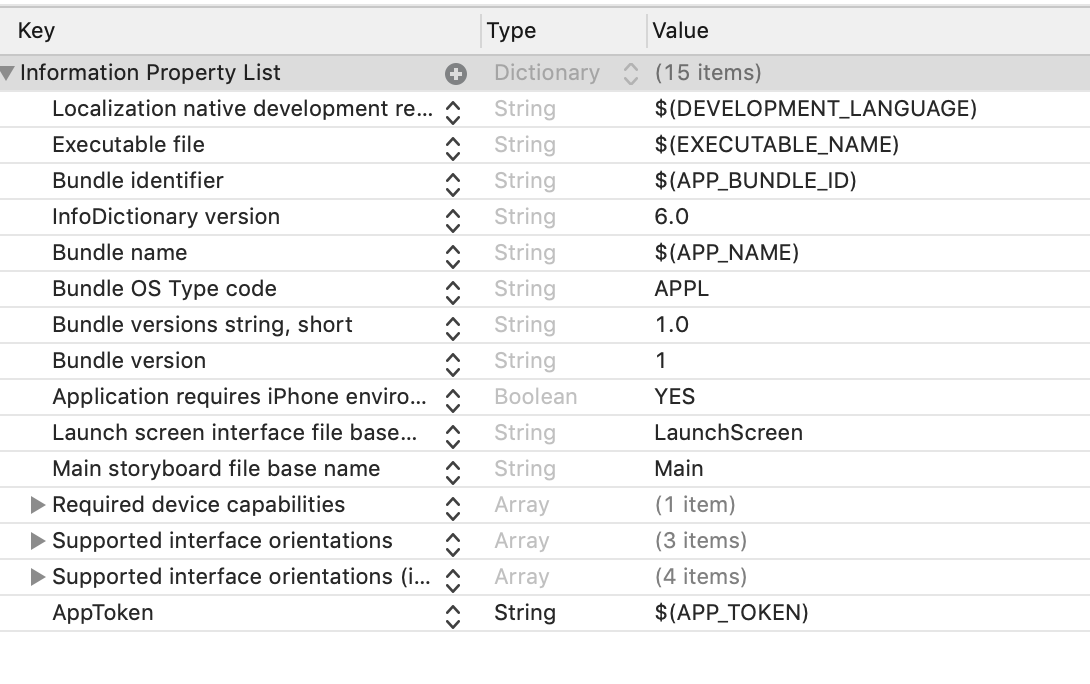
Task: Click the add (+) button on Information Property List
Action: [x=456, y=73]
